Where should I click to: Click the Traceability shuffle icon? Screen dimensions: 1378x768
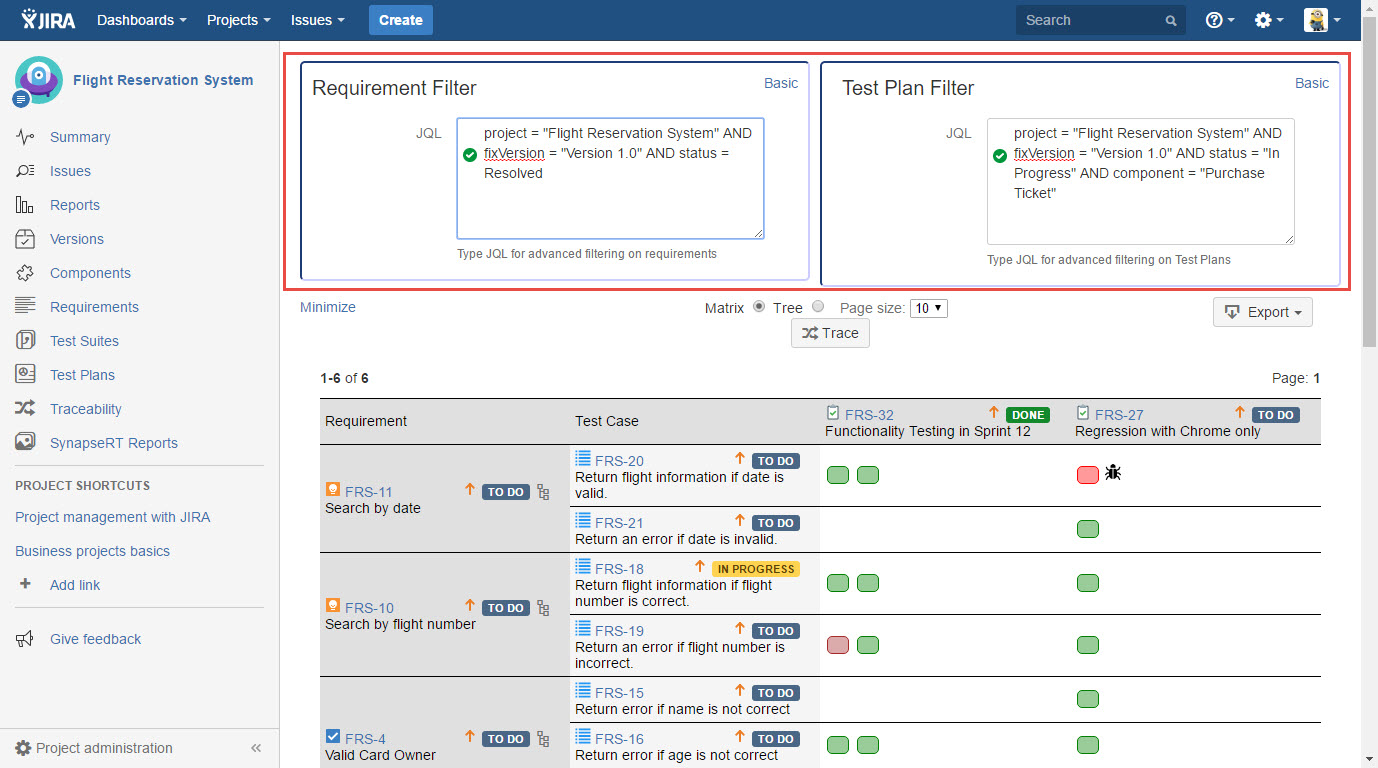coord(25,408)
